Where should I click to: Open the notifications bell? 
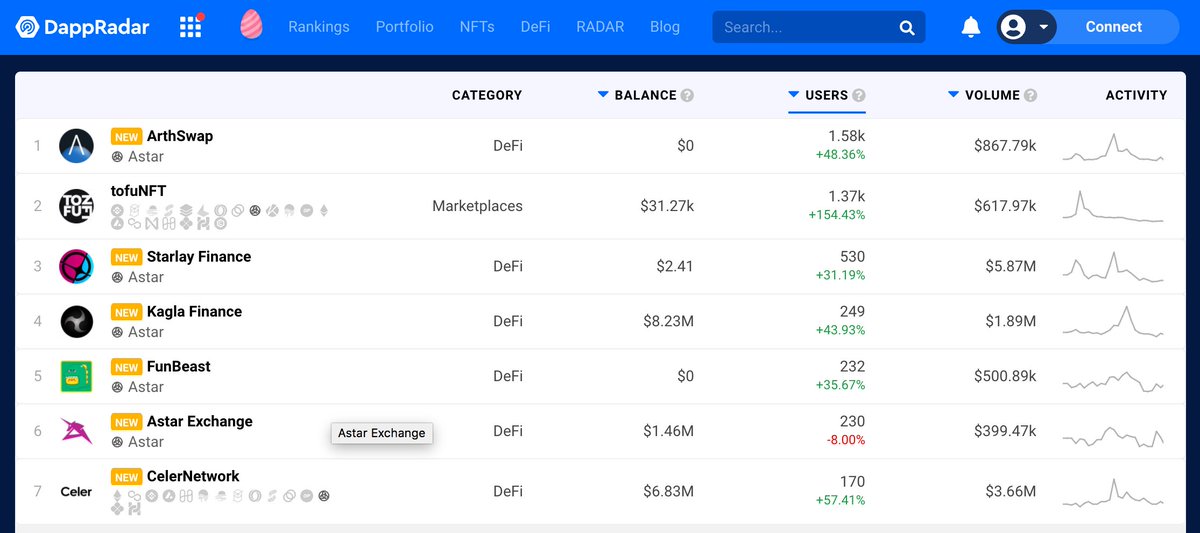click(x=970, y=27)
